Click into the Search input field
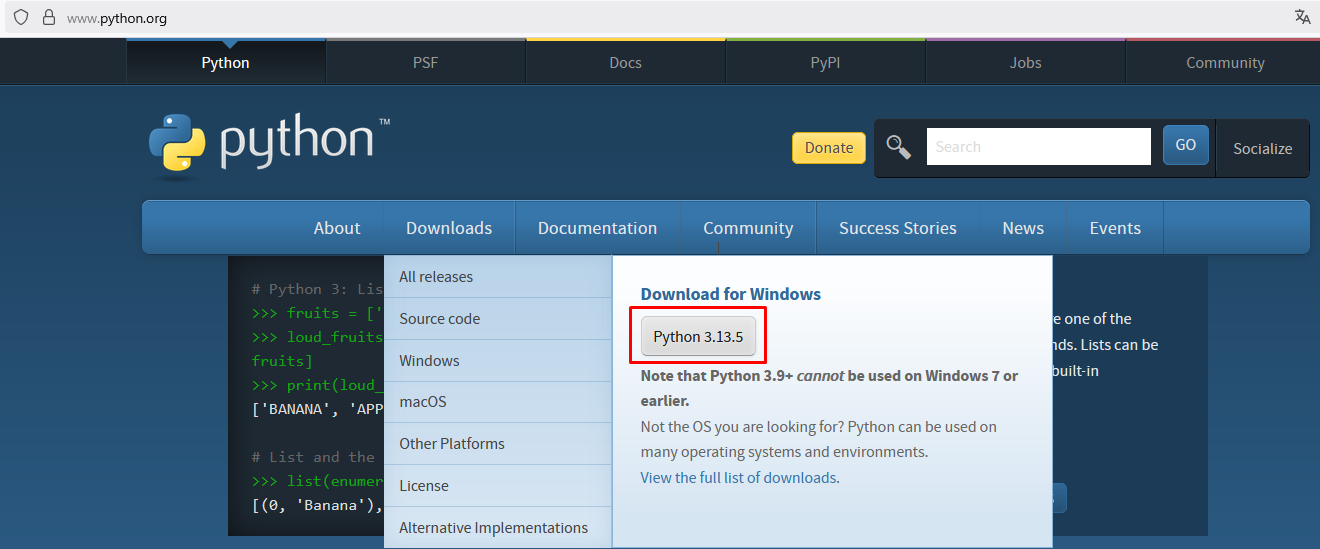This screenshot has width=1320, height=549. (1038, 147)
